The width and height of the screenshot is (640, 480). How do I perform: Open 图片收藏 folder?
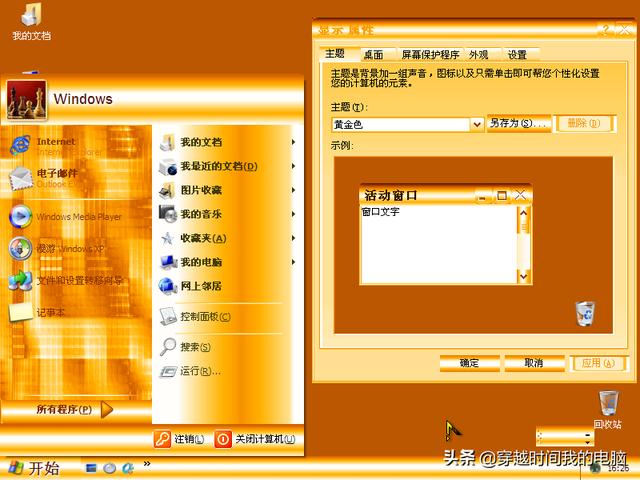point(227,190)
